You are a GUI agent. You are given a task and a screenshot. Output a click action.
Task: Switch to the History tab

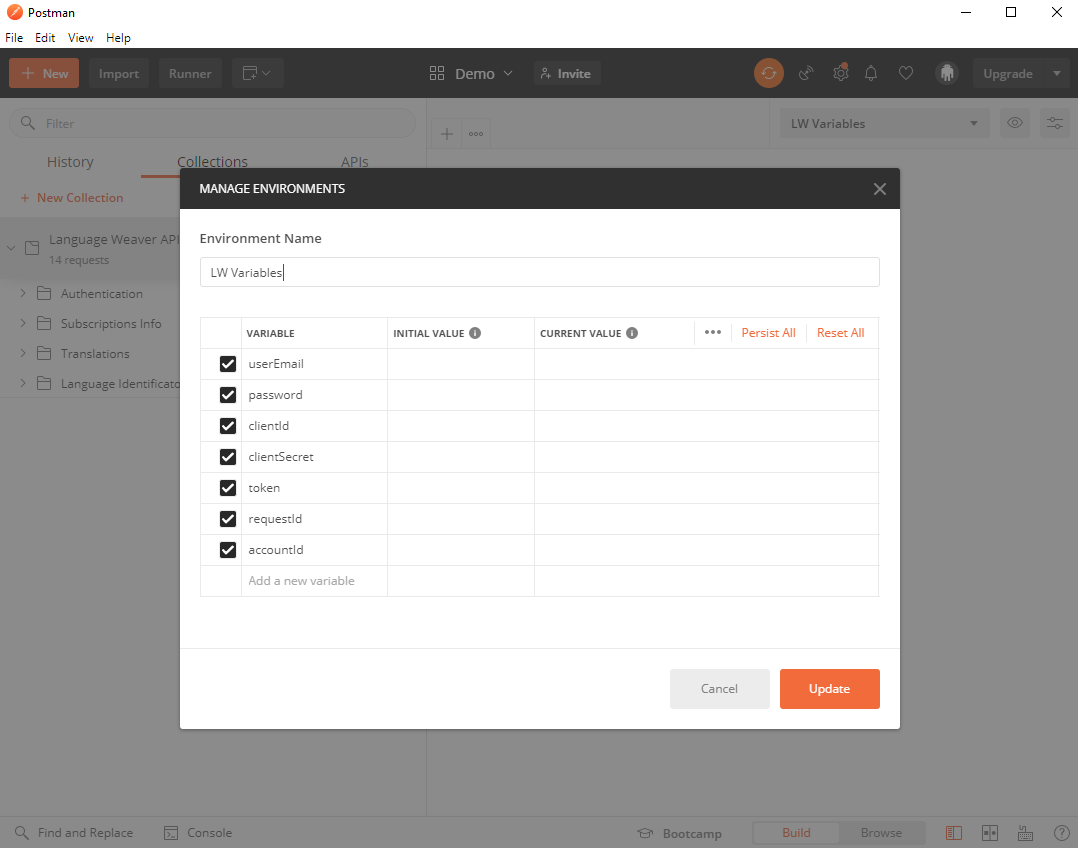click(70, 162)
